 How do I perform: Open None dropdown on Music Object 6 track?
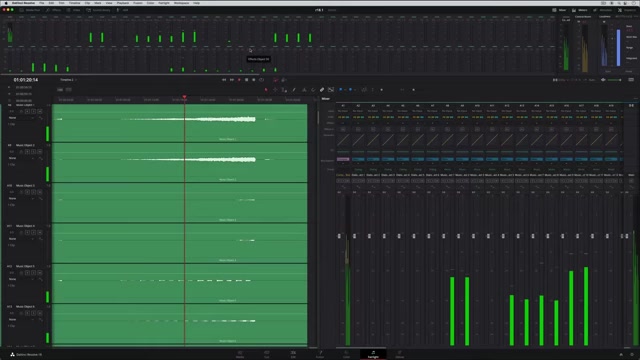(x=21, y=320)
